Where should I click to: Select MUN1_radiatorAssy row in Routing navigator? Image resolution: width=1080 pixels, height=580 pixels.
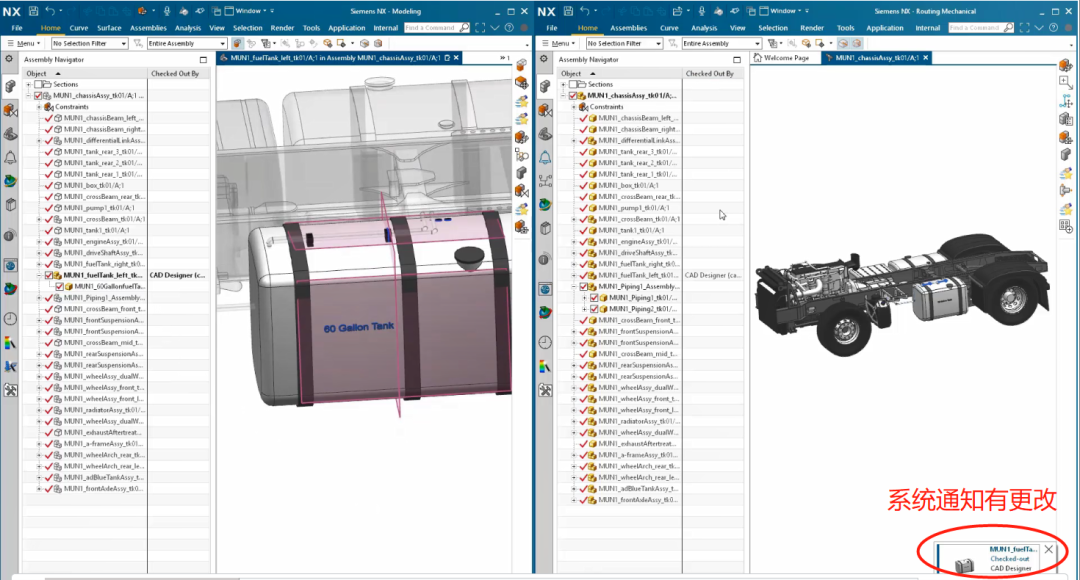pos(637,421)
